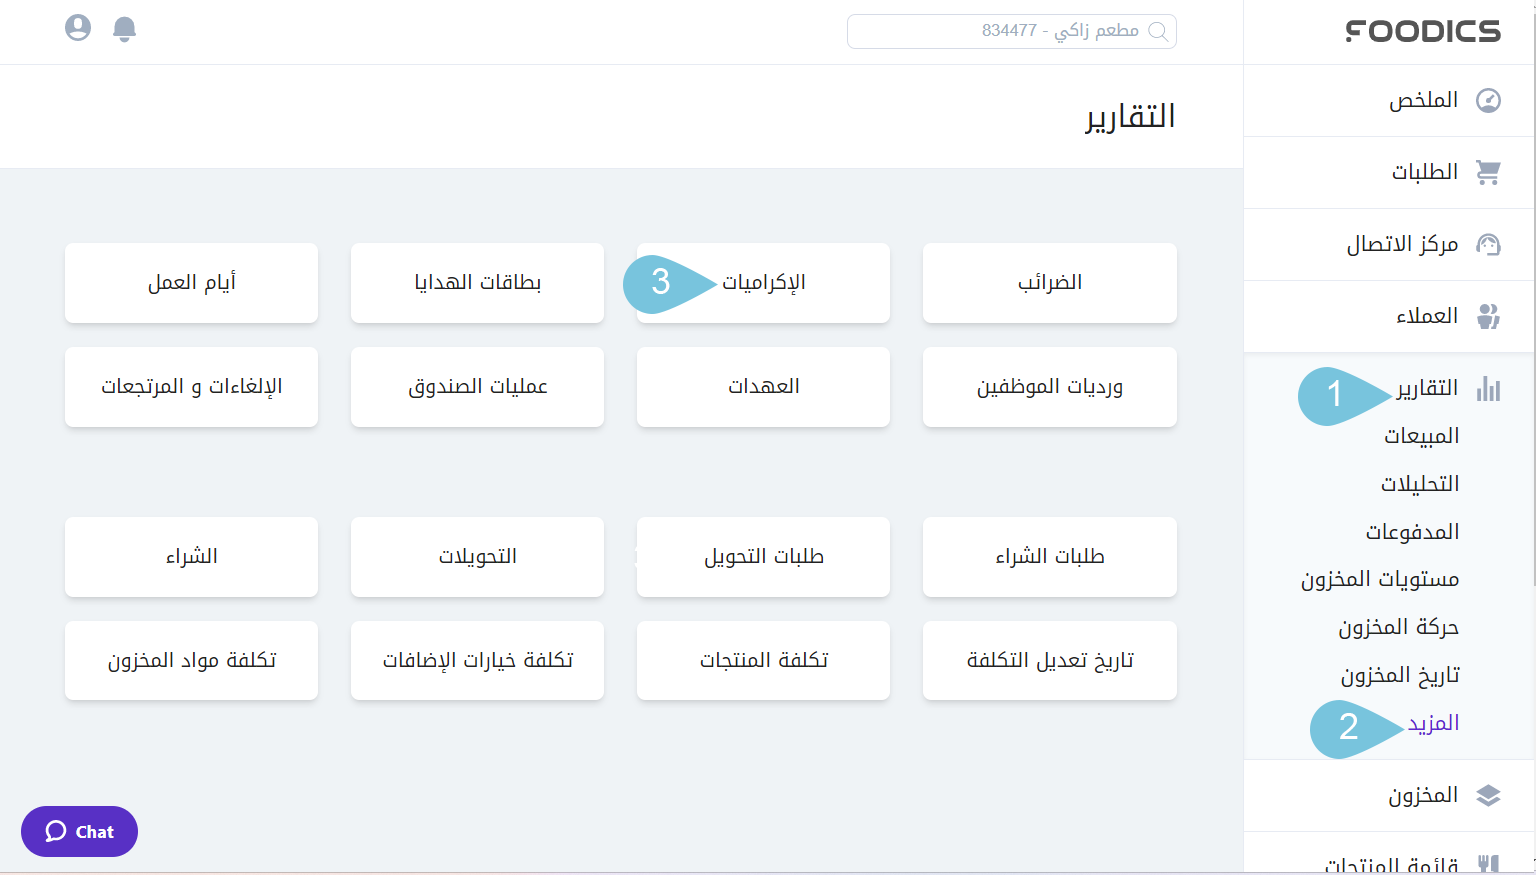This screenshot has height=875, width=1536.
Task: Click the الطلبات shopping cart icon
Action: 1489,173
